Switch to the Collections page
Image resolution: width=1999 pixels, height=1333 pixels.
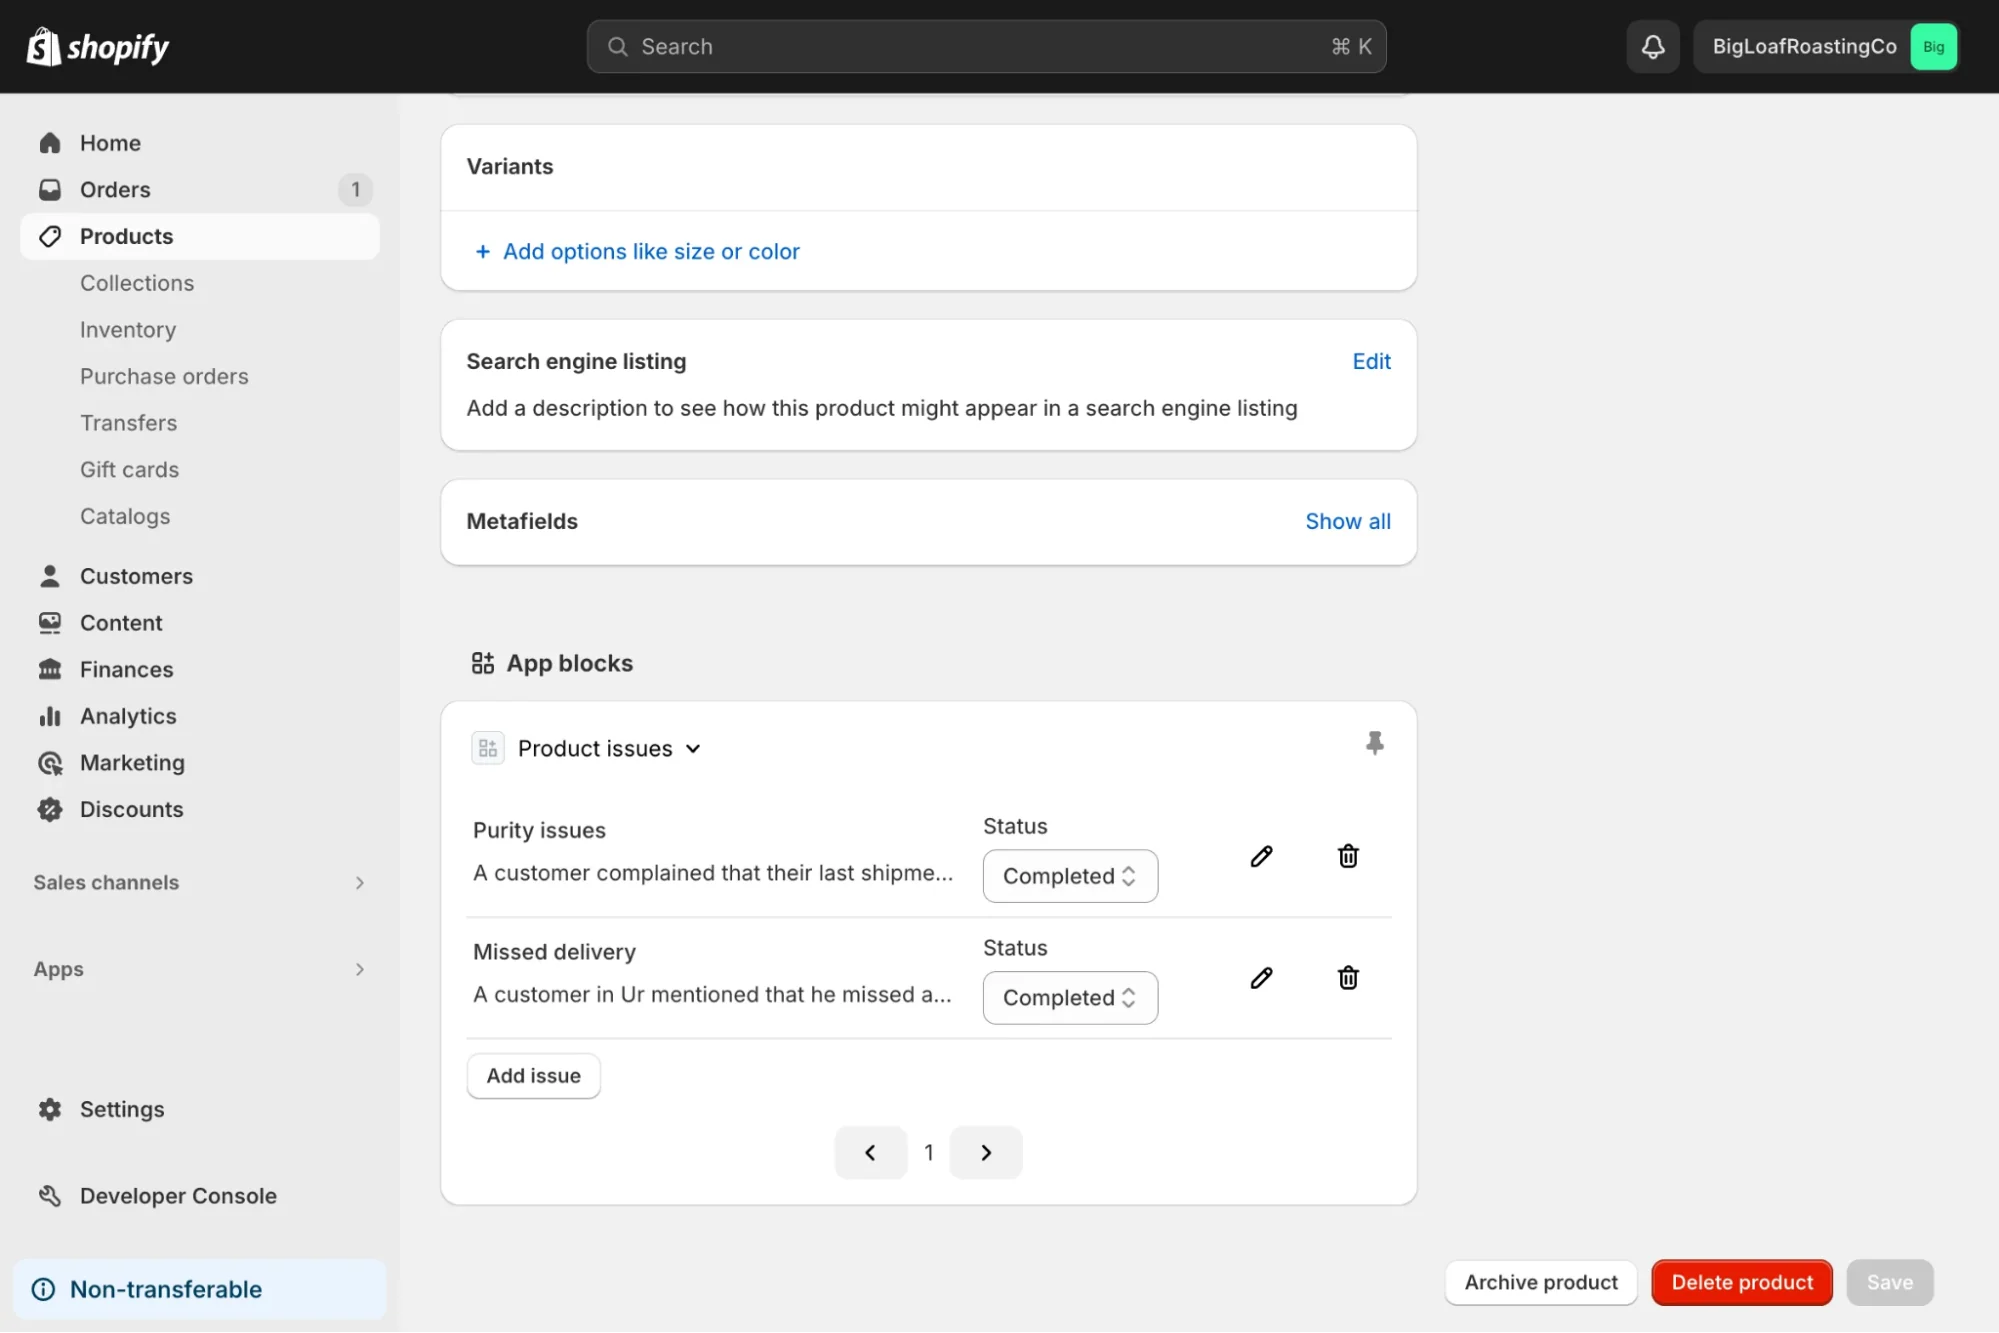pyautogui.click(x=137, y=283)
